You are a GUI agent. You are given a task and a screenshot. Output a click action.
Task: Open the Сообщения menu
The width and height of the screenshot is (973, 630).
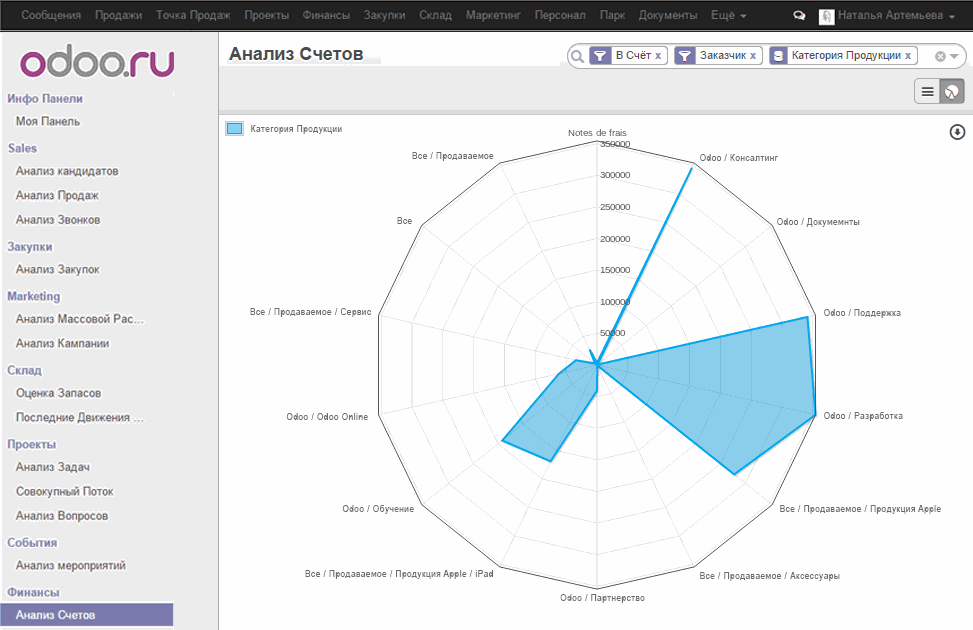pyautogui.click(x=51, y=15)
